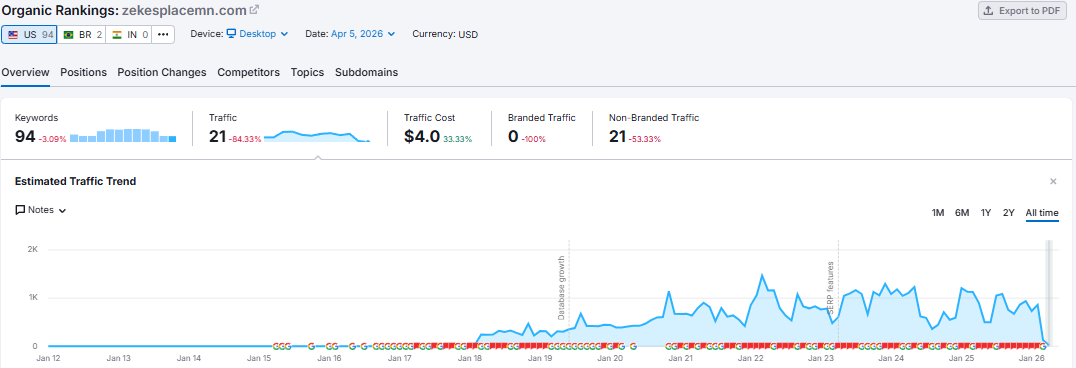
Task: Click the Database growth chart marker
Action: [x=561, y=288]
